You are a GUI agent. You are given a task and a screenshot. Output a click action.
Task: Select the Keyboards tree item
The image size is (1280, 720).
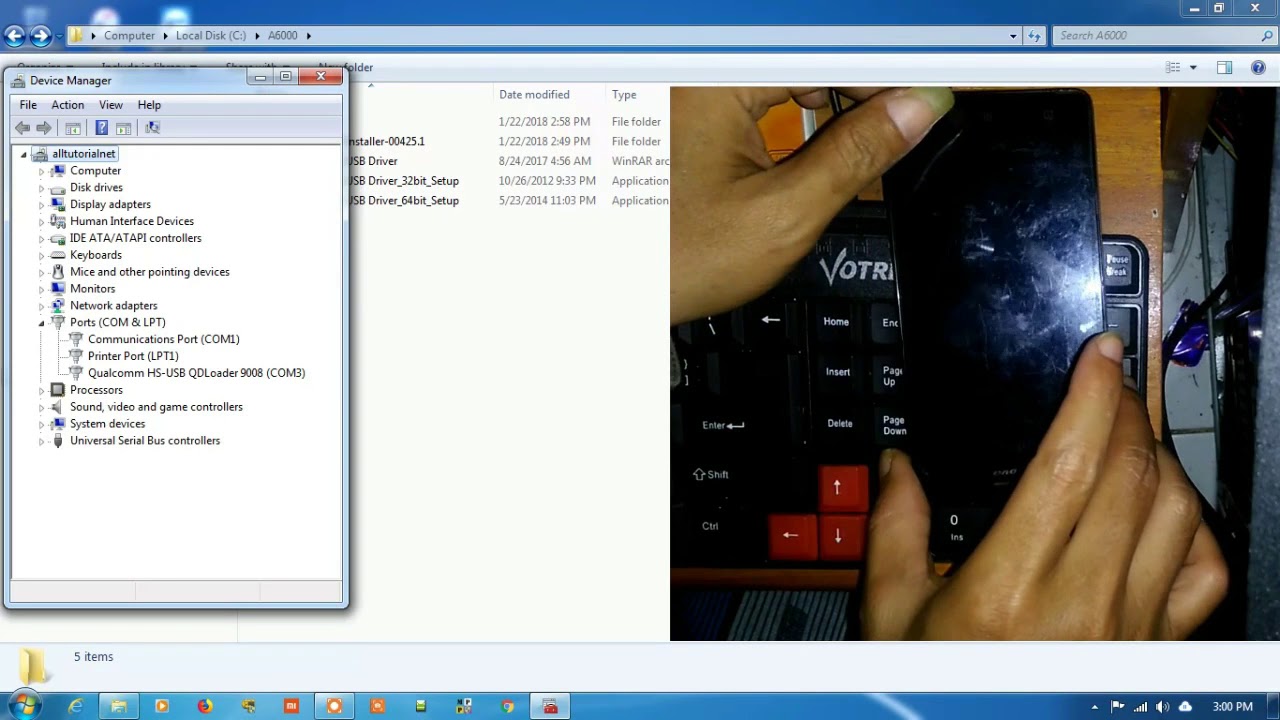click(96, 255)
